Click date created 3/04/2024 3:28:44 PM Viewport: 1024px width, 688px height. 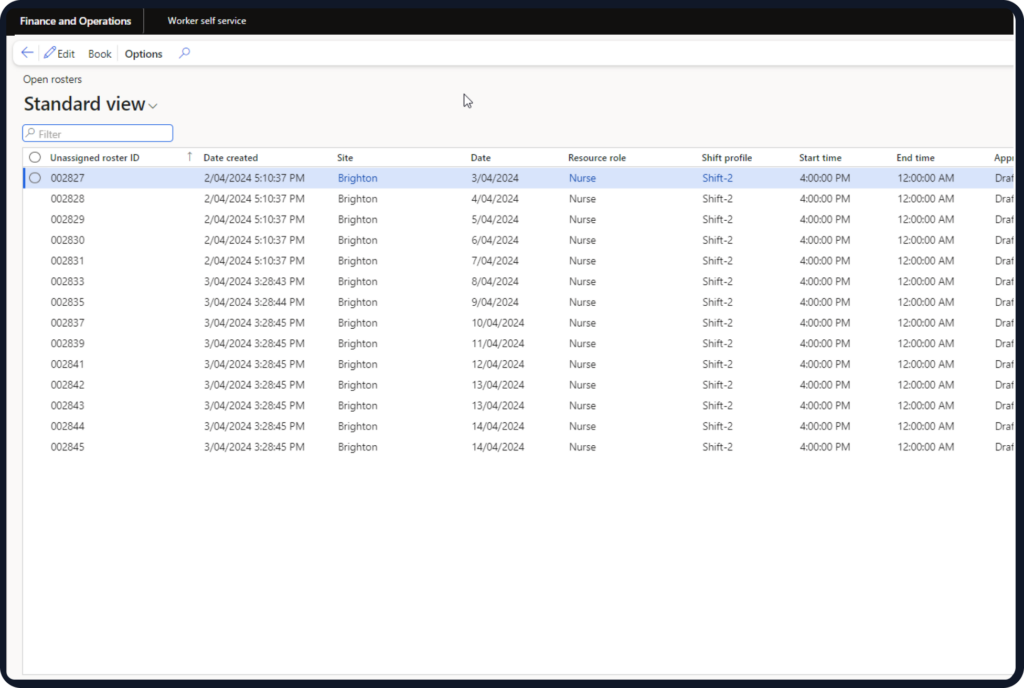[254, 302]
